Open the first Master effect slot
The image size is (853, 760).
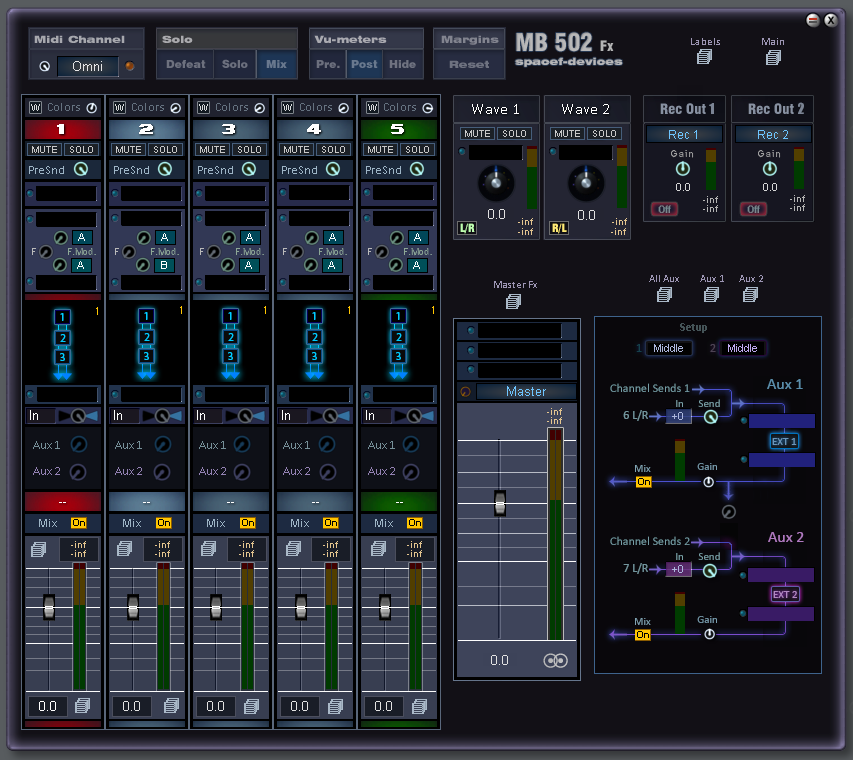[x=520, y=330]
